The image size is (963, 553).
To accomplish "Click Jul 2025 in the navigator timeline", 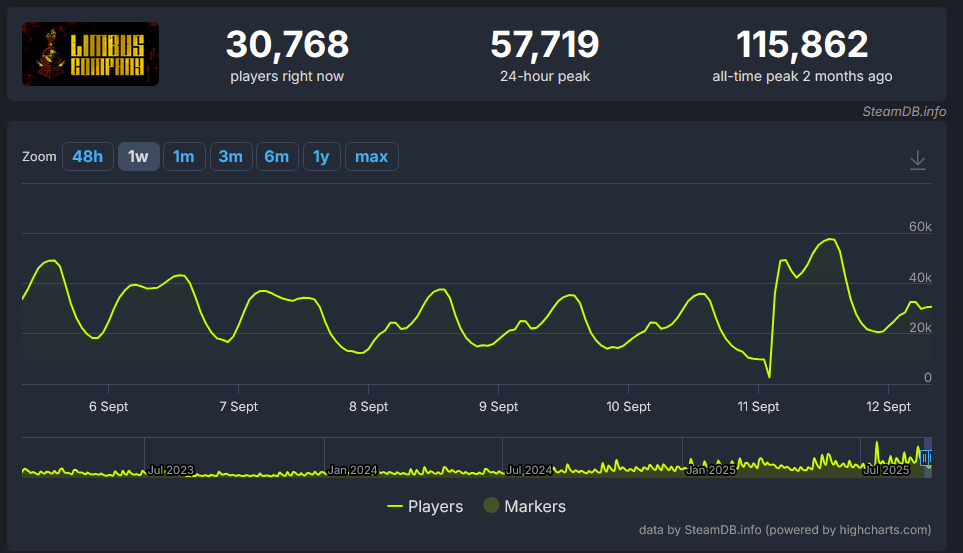I will 886,470.
